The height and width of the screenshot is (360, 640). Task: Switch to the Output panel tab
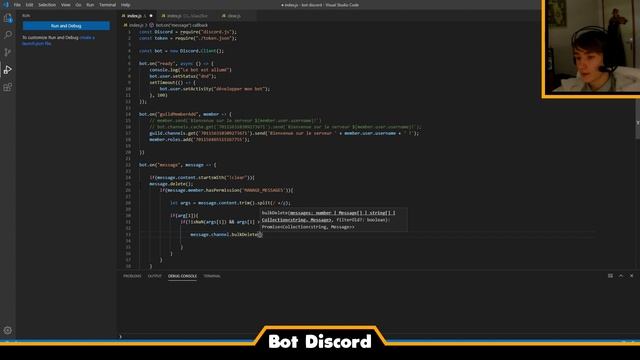point(155,276)
